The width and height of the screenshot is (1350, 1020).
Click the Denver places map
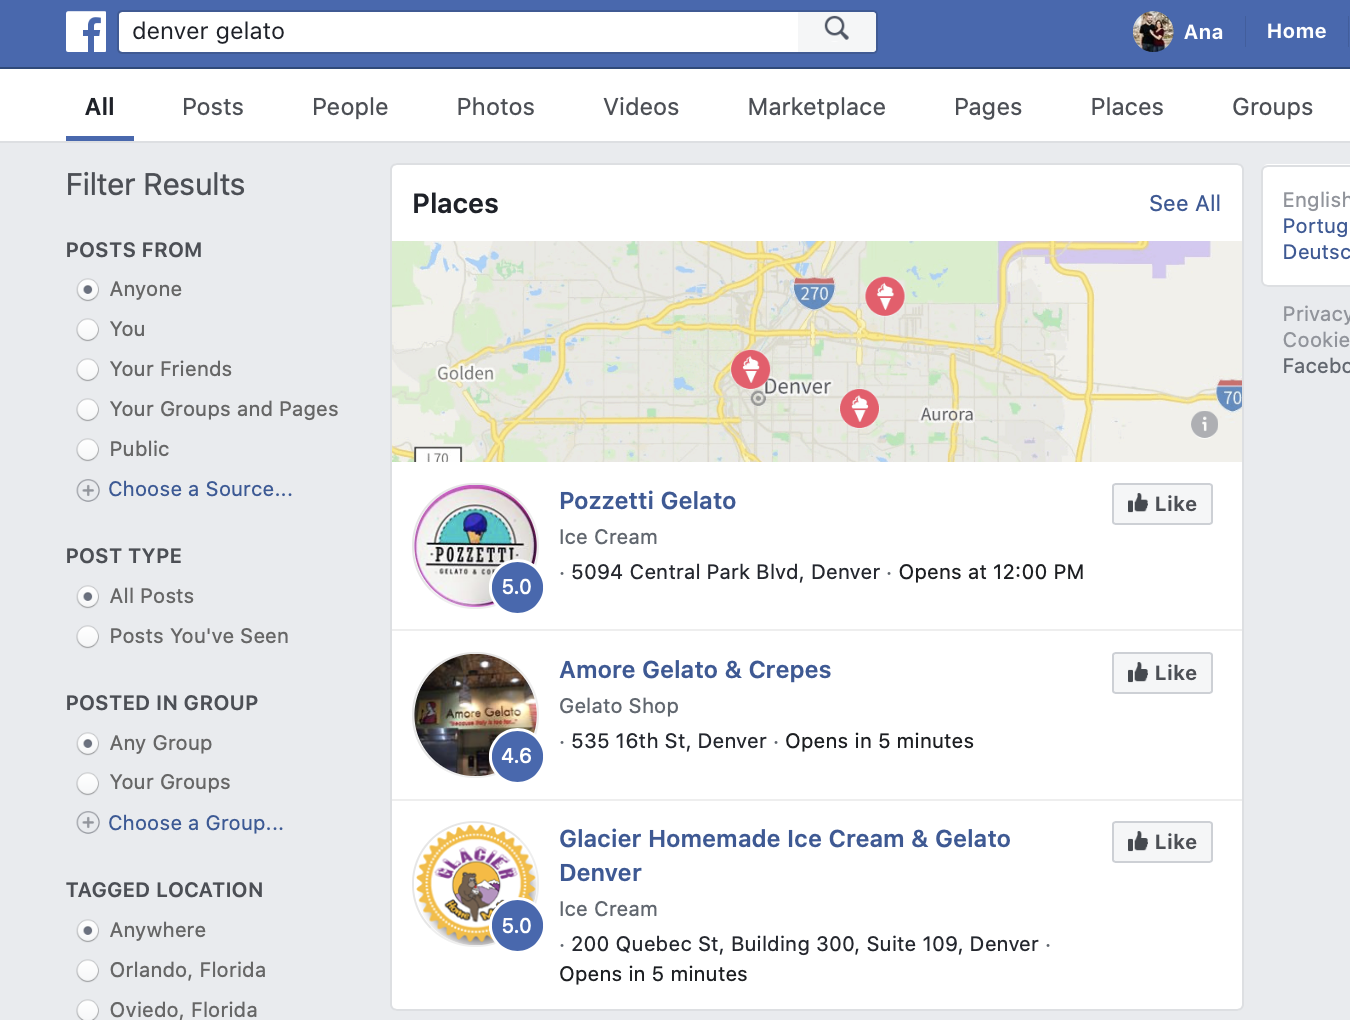817,351
